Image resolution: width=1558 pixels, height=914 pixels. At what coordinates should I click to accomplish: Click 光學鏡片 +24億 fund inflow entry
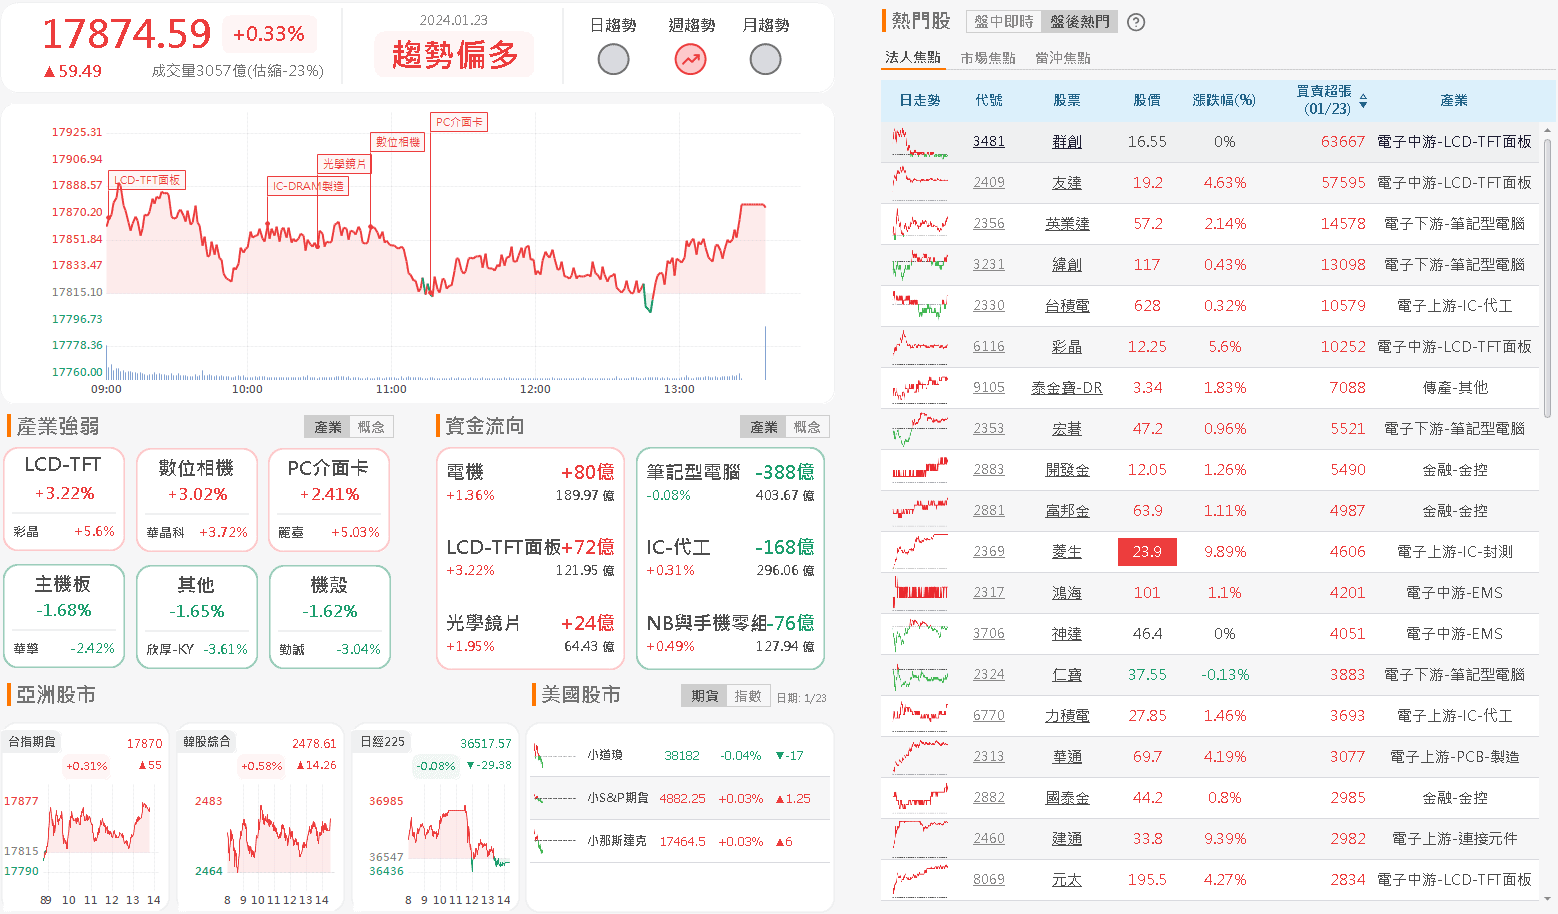[530, 634]
